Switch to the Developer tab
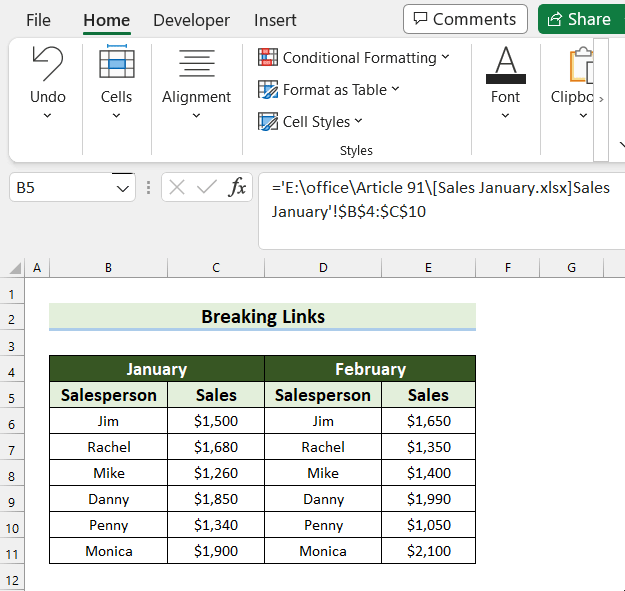This screenshot has width=625, height=591. click(191, 20)
